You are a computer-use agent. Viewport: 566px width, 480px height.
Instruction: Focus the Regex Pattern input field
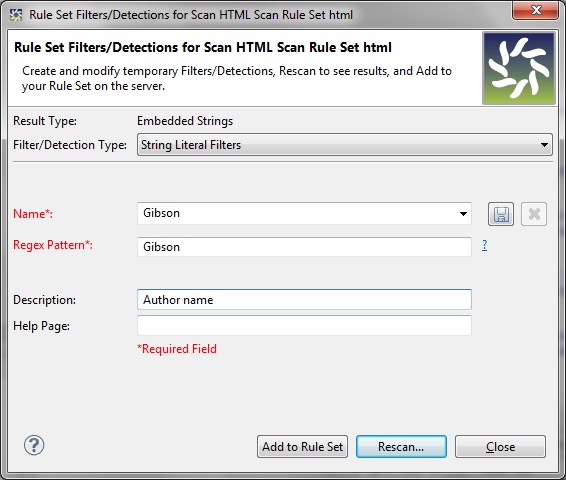[x=304, y=247]
